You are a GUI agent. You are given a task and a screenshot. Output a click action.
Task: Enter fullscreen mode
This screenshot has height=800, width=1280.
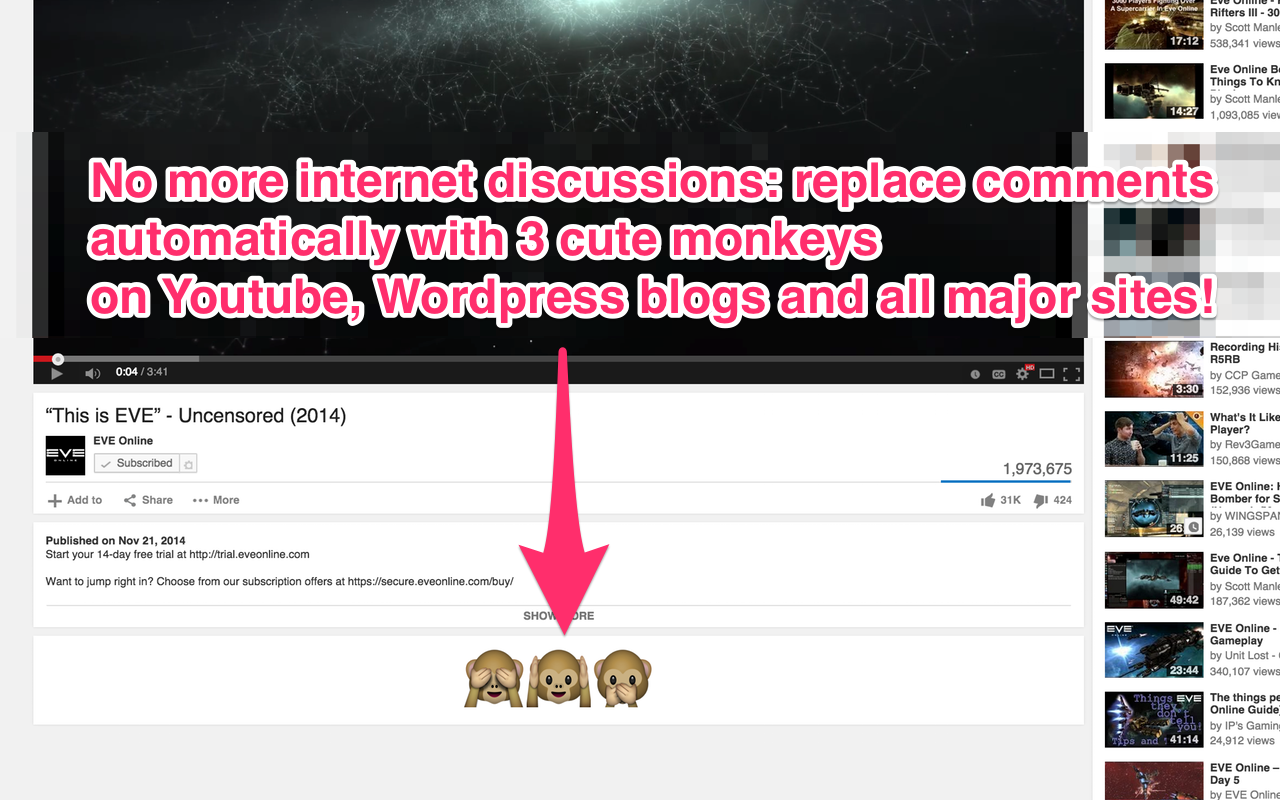[1071, 374]
